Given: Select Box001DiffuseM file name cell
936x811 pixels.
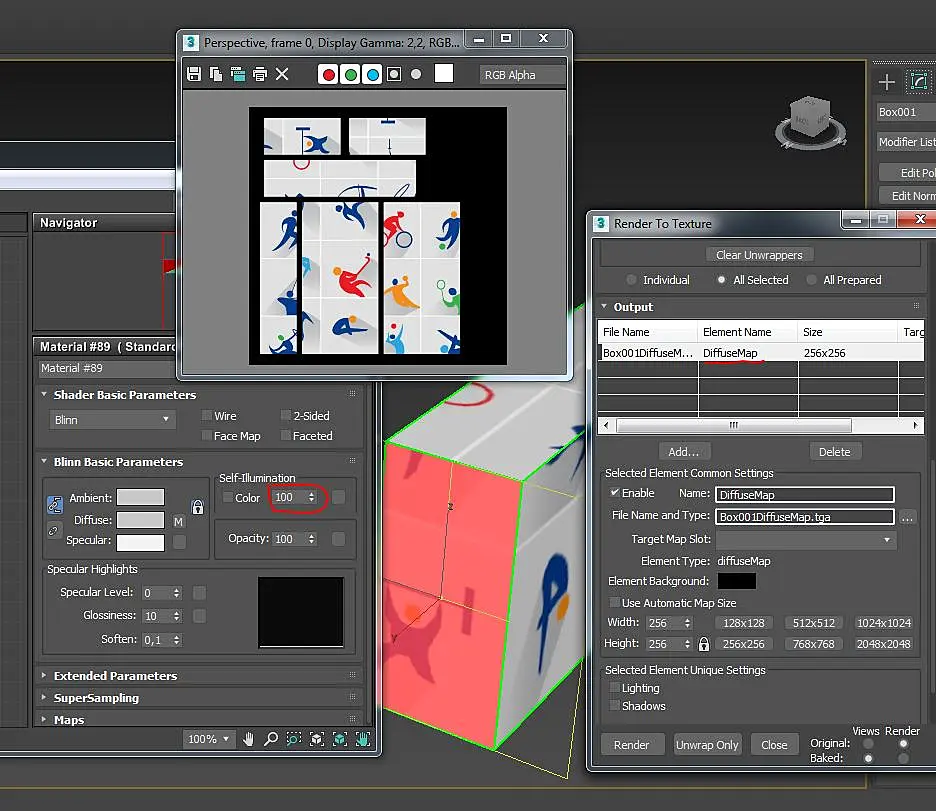Looking at the screenshot, I should [x=648, y=353].
